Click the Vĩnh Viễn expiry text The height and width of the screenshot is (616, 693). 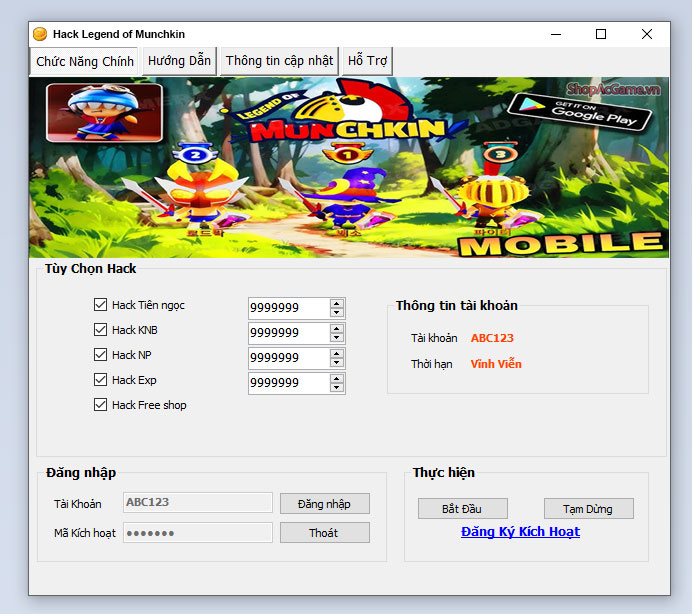pyautogui.click(x=496, y=364)
